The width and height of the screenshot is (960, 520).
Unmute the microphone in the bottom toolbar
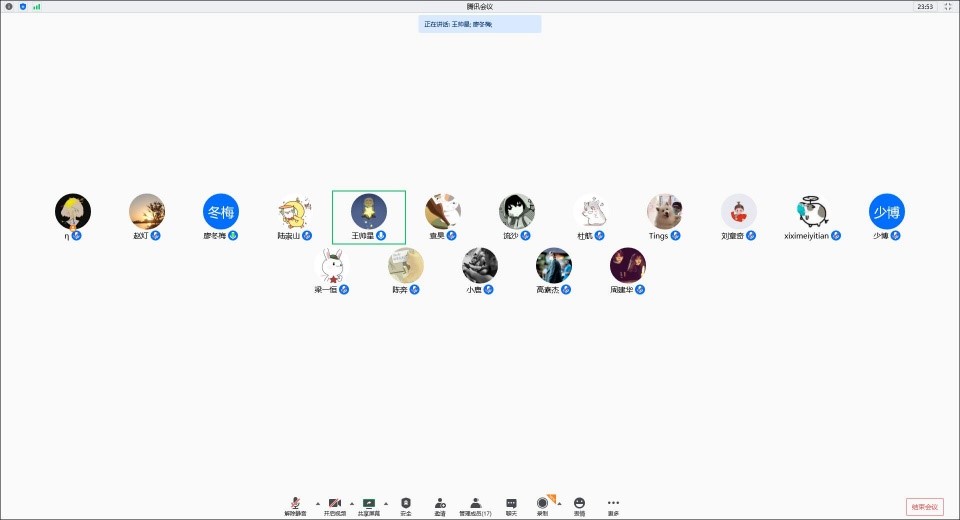pos(295,504)
